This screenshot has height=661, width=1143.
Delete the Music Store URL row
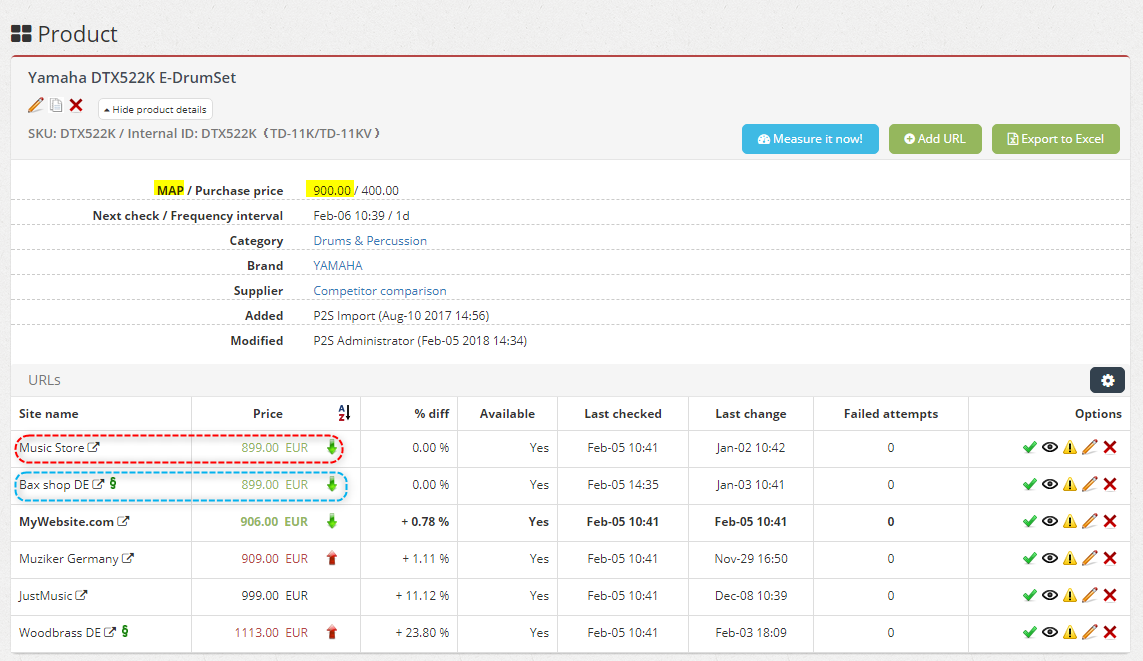click(x=1110, y=447)
